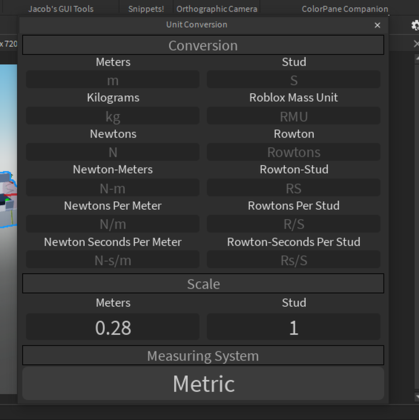The width and height of the screenshot is (419, 420).
Task: Click the Kilograms label
Action: [x=113, y=98]
